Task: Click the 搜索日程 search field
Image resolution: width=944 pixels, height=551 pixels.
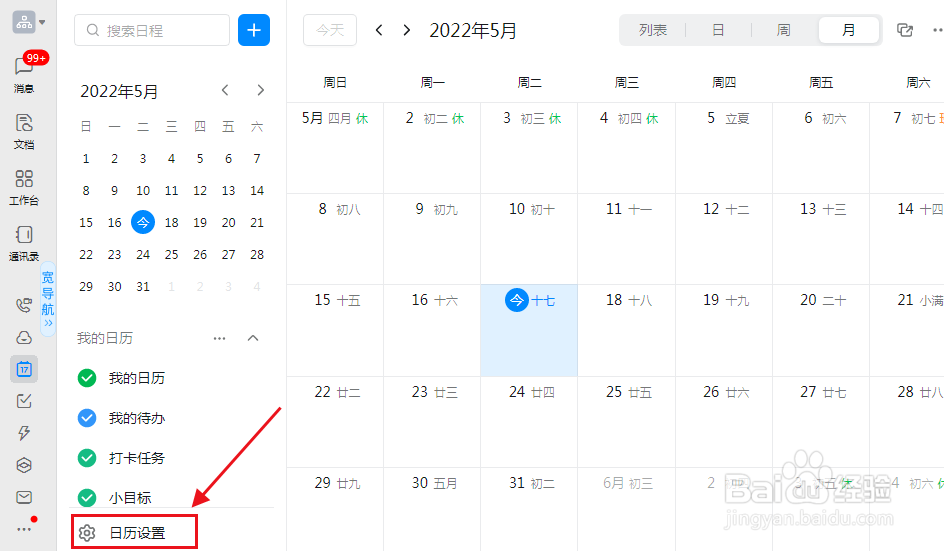Action: [x=153, y=31]
